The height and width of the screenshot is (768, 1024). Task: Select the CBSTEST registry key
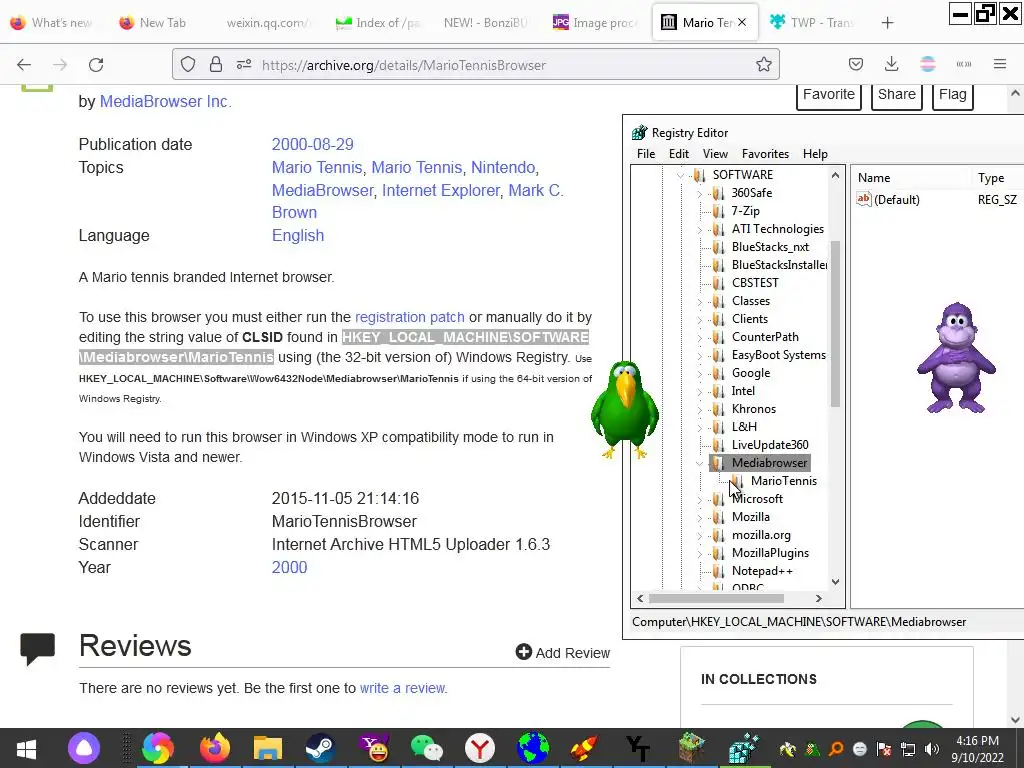[x=755, y=283]
